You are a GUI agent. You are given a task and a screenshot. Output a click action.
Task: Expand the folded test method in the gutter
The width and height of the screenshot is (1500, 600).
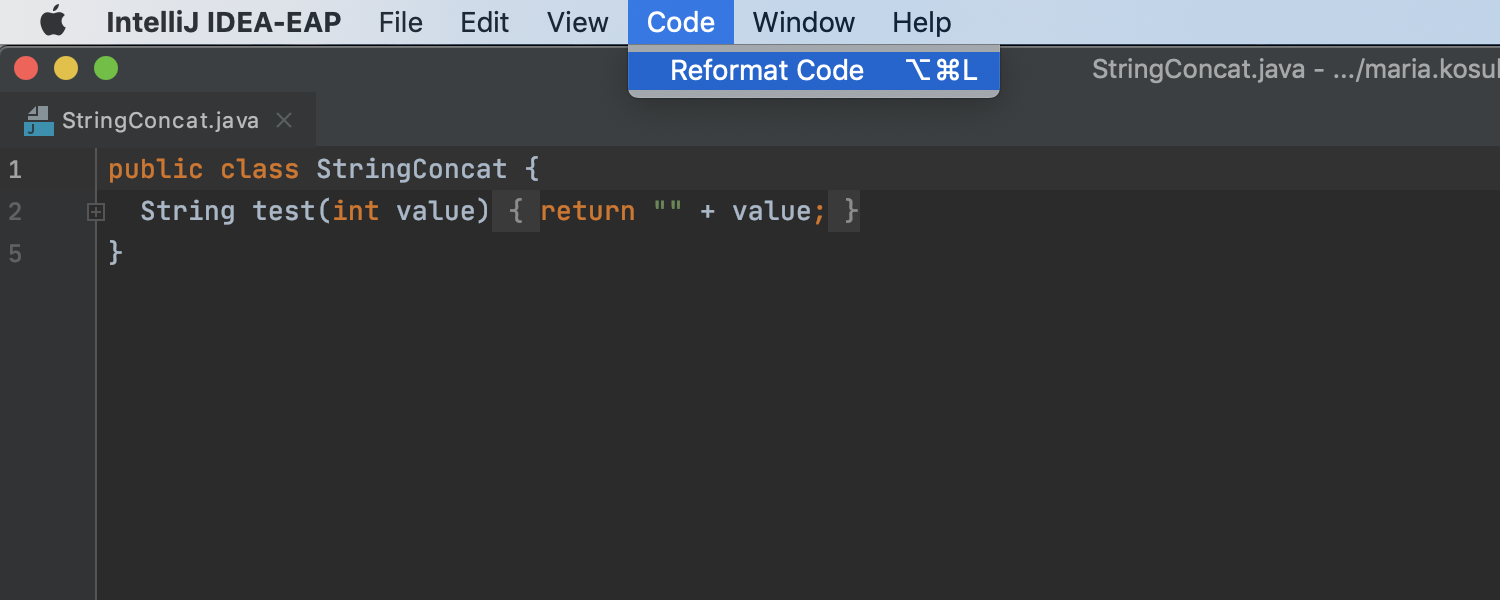[x=96, y=212]
